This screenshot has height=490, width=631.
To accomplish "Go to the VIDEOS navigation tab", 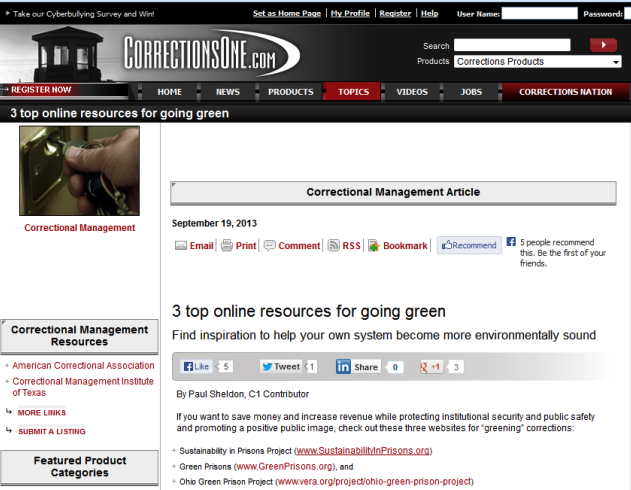I will click(412, 92).
